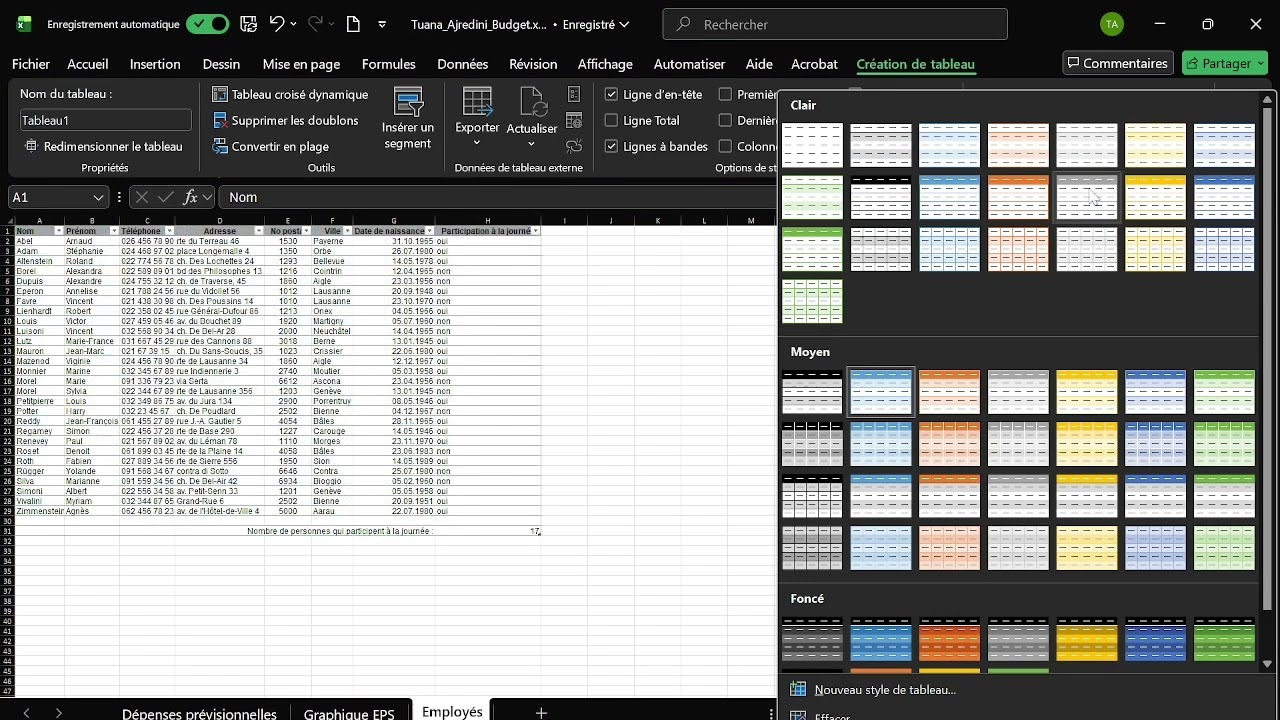Open the Nom column filter dropdown

click(59, 231)
